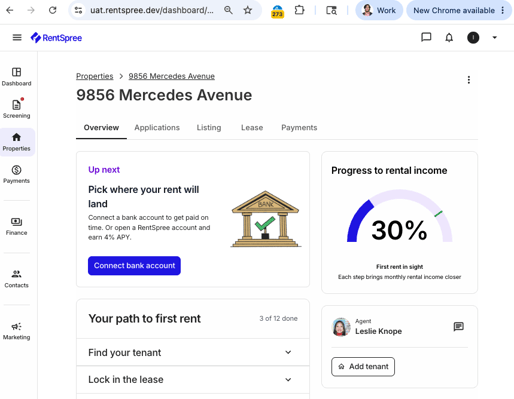Open messages chat icon in header

(426, 37)
